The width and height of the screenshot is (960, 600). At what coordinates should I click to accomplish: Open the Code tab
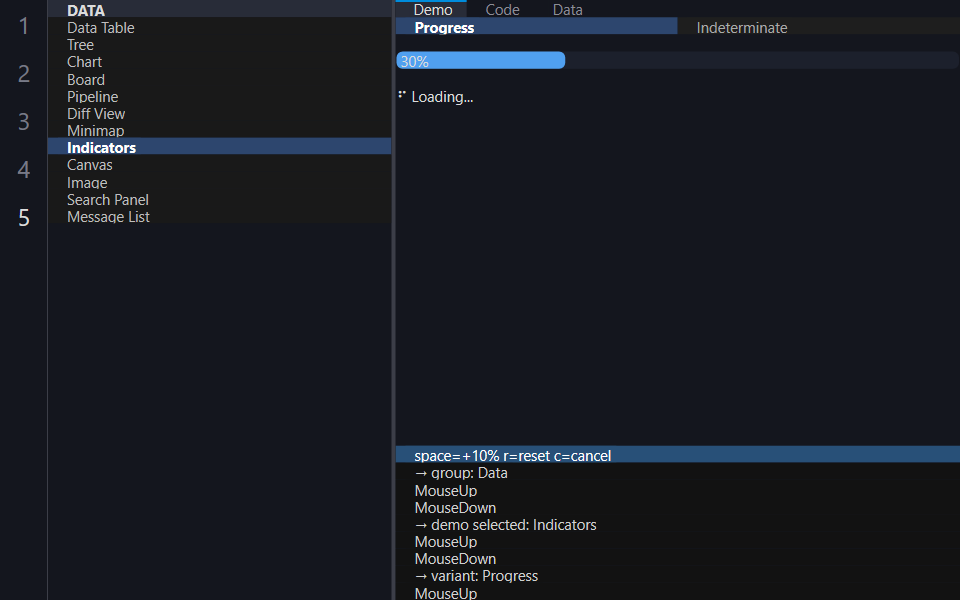[x=503, y=9]
